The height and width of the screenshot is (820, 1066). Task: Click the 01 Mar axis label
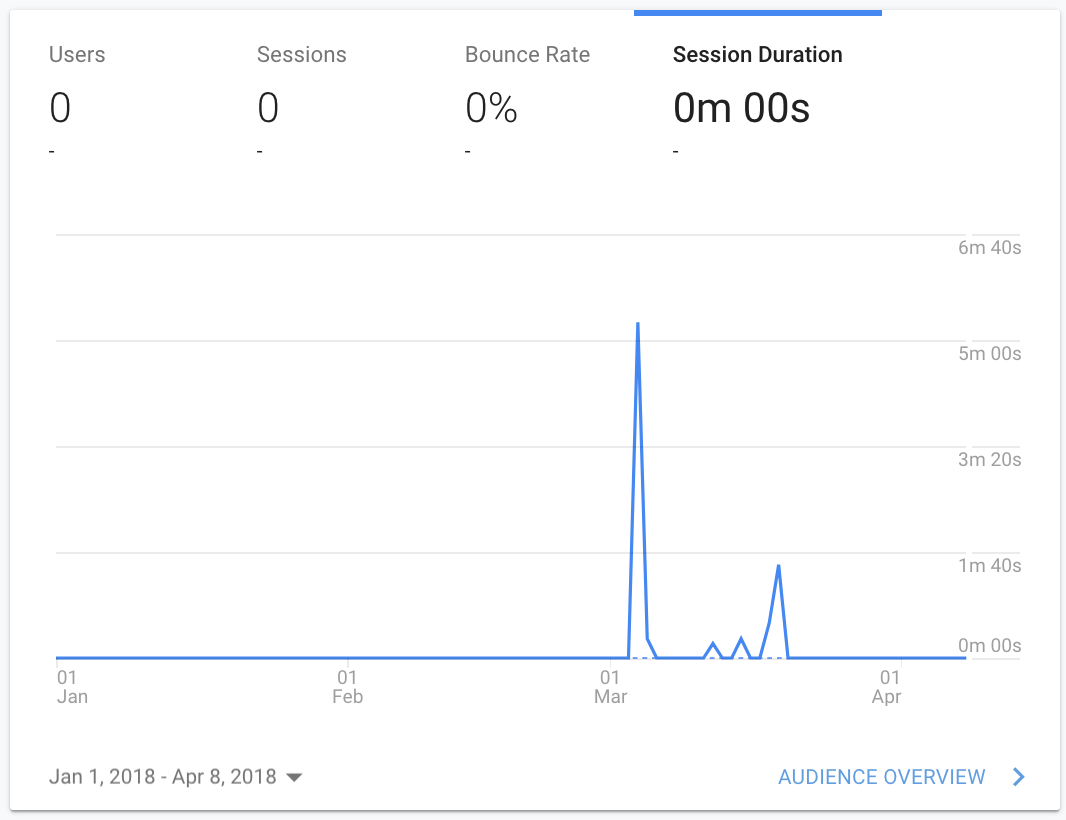(x=611, y=687)
